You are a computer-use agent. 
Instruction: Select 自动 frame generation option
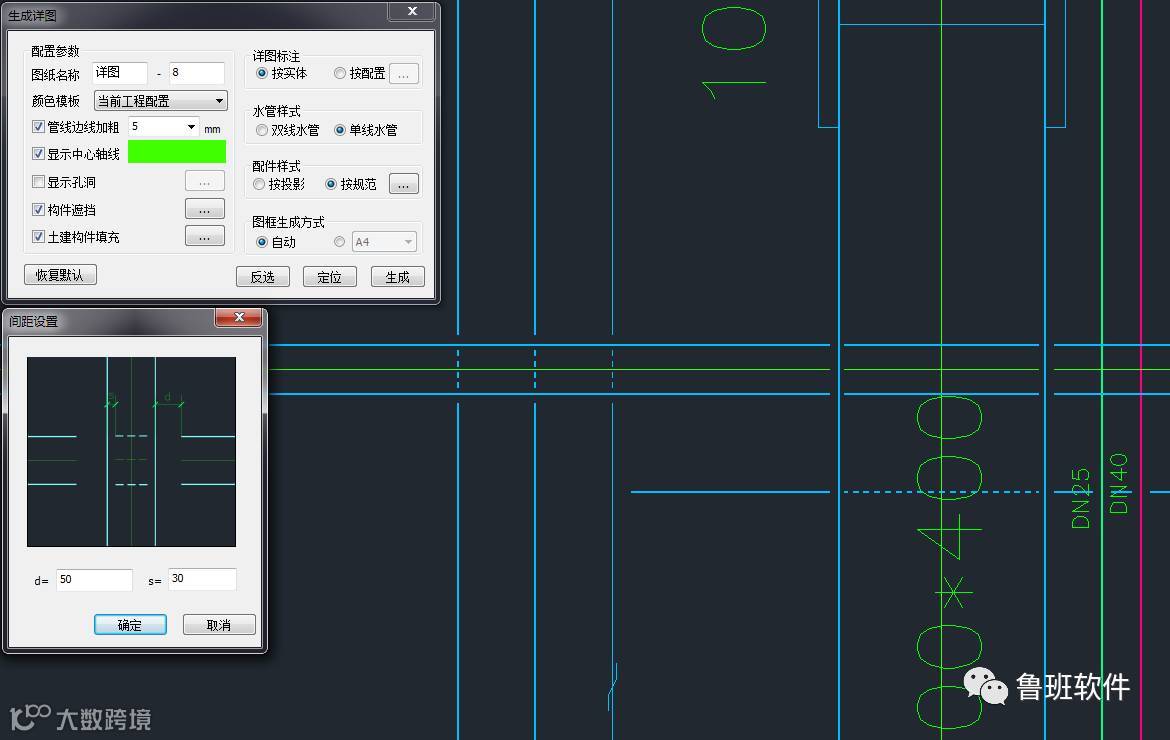click(x=262, y=242)
